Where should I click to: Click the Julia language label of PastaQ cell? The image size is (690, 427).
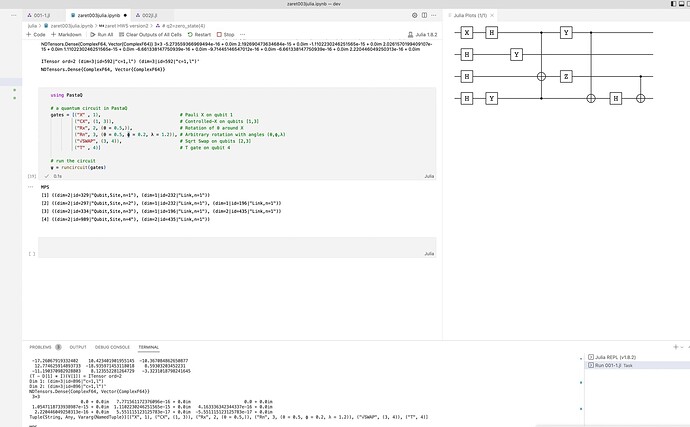click(429, 176)
